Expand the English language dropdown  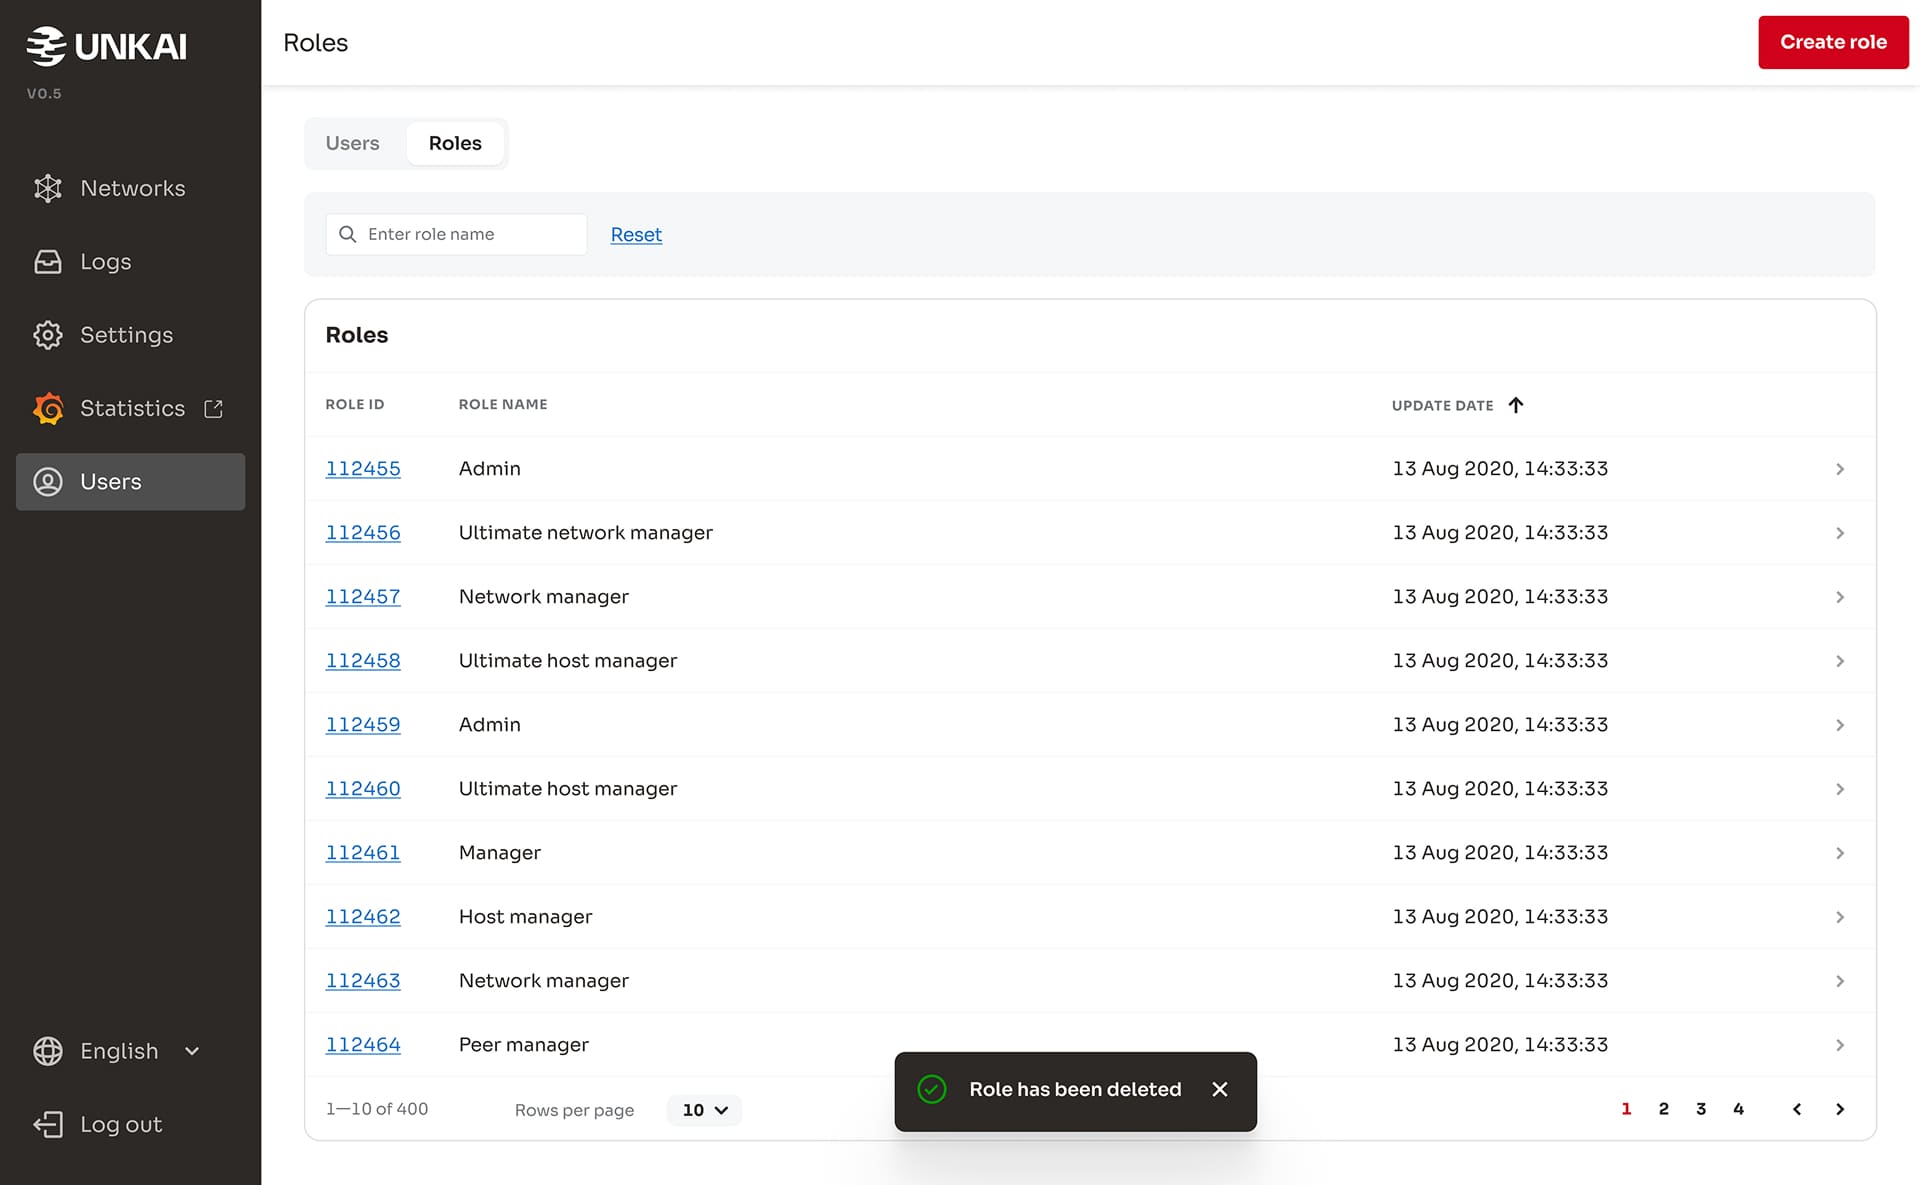pos(192,1051)
